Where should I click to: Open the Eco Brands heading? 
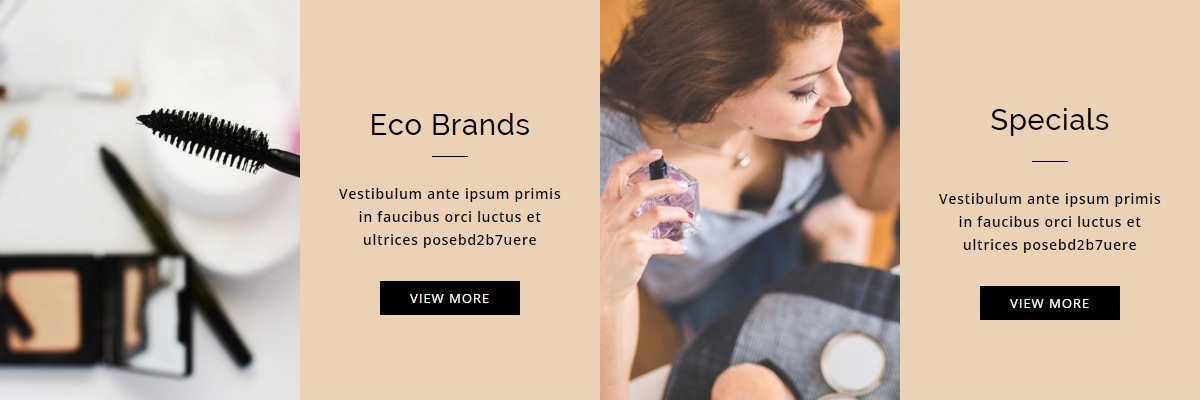click(450, 125)
